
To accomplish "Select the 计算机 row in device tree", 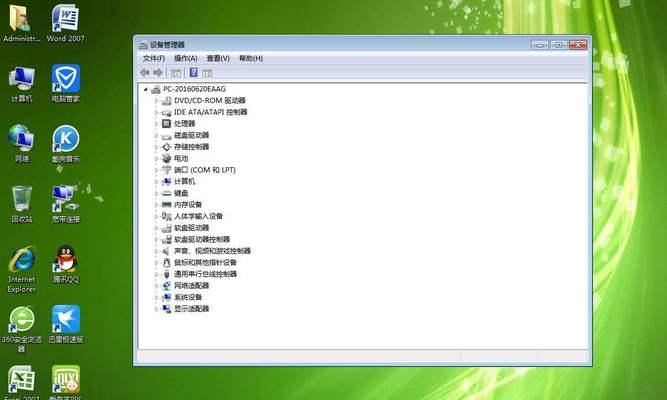I will pos(185,182).
